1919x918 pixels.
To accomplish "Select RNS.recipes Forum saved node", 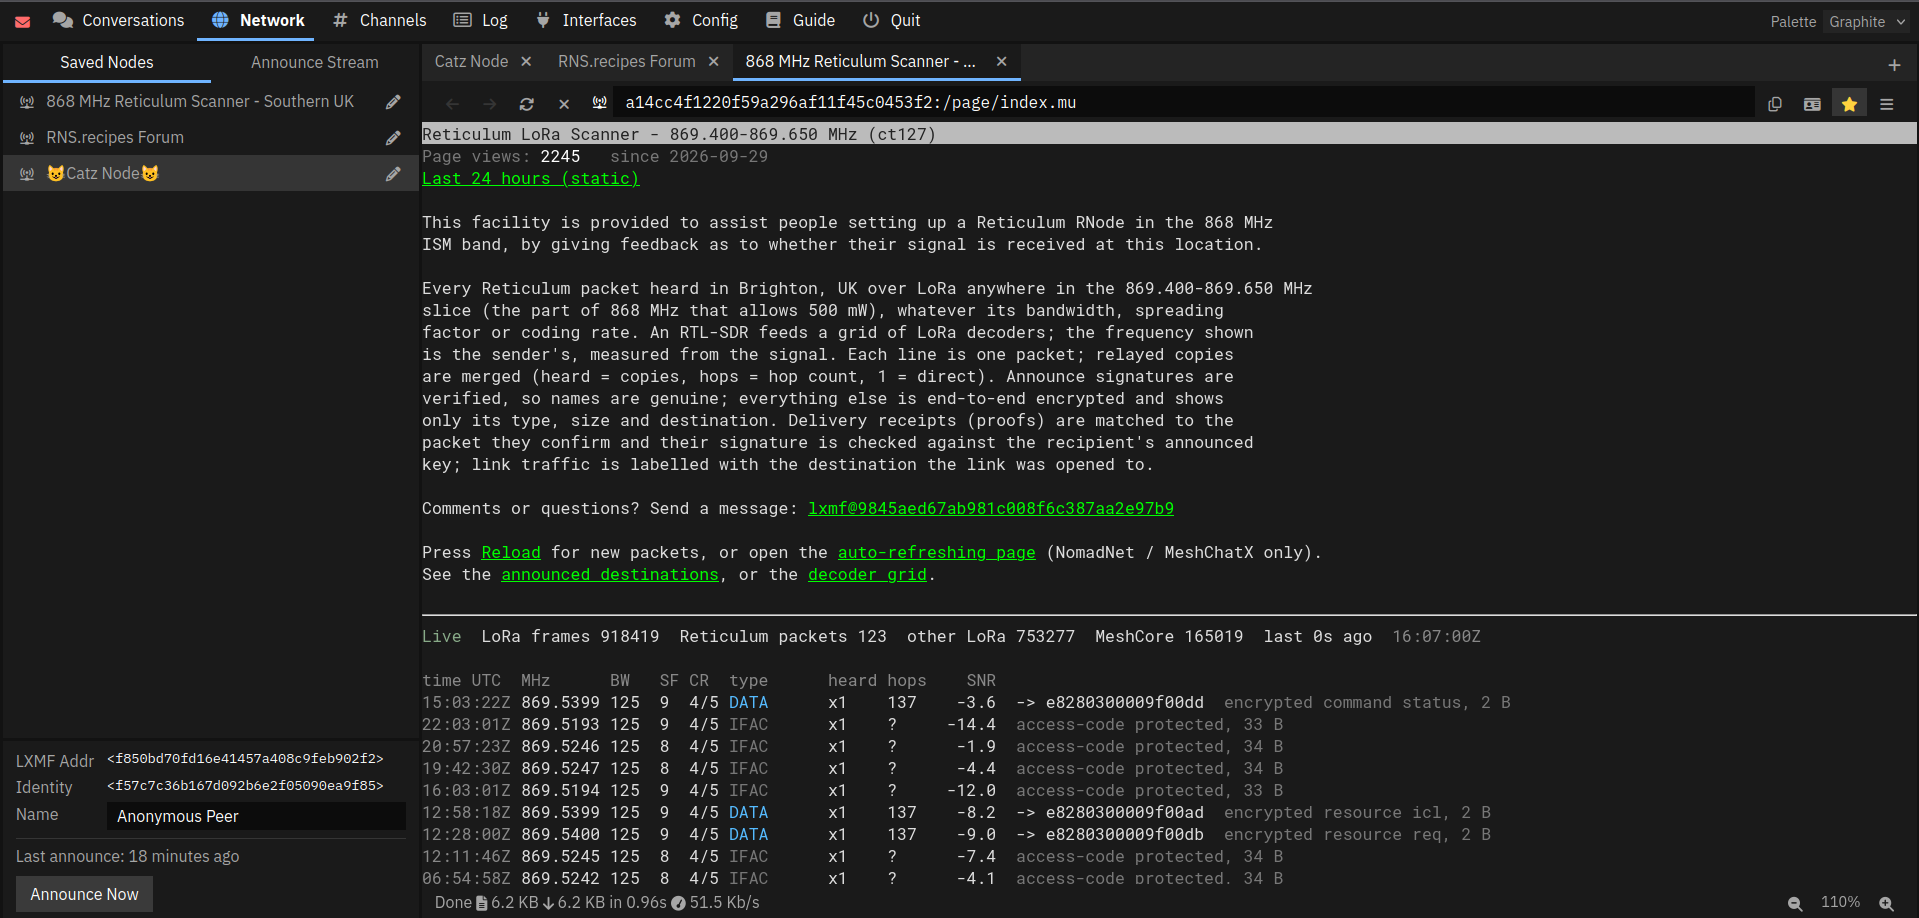I will [x=115, y=137].
